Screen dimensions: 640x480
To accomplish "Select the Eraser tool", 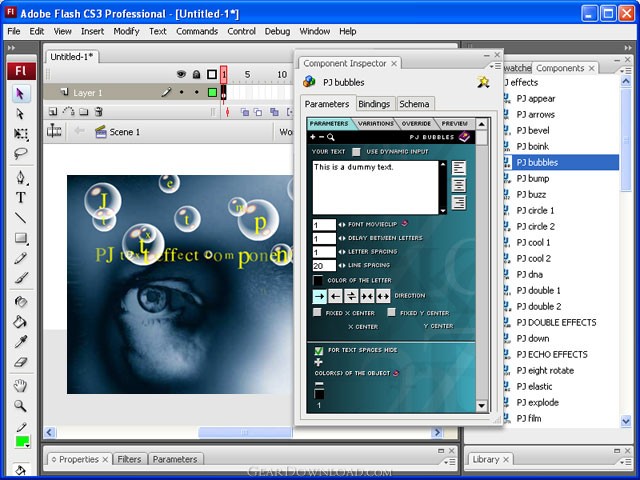I will pos(20,362).
